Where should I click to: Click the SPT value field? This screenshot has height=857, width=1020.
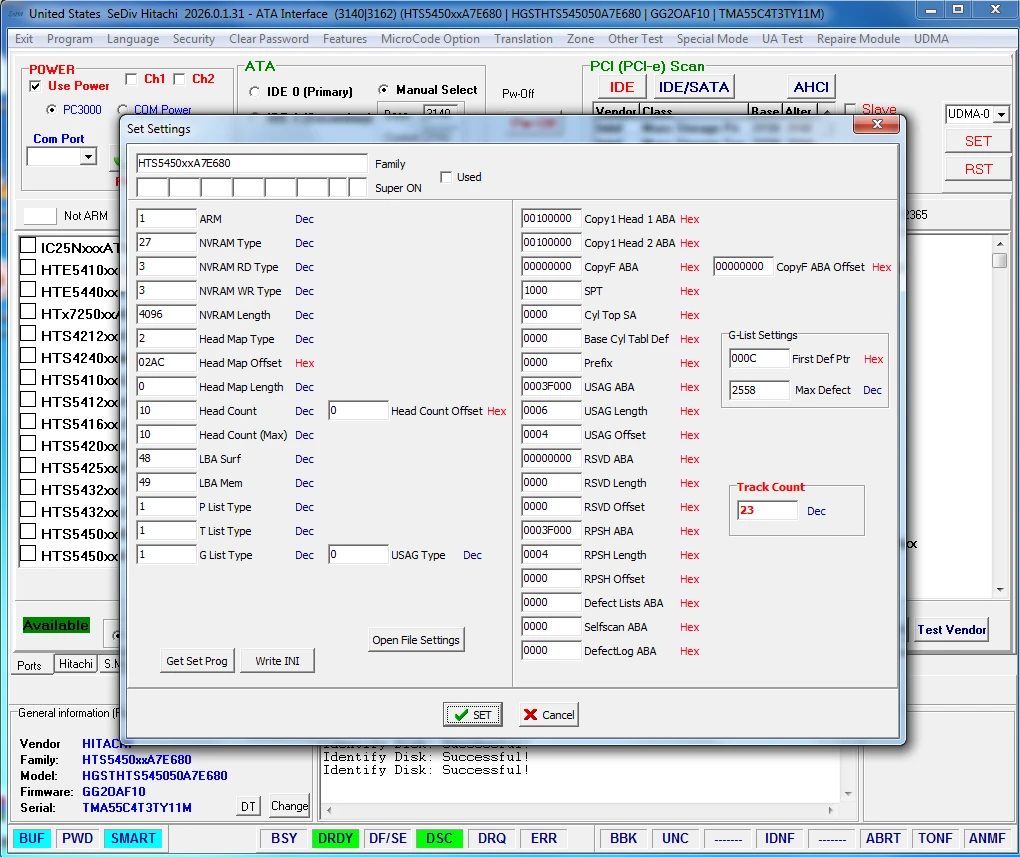(x=550, y=290)
